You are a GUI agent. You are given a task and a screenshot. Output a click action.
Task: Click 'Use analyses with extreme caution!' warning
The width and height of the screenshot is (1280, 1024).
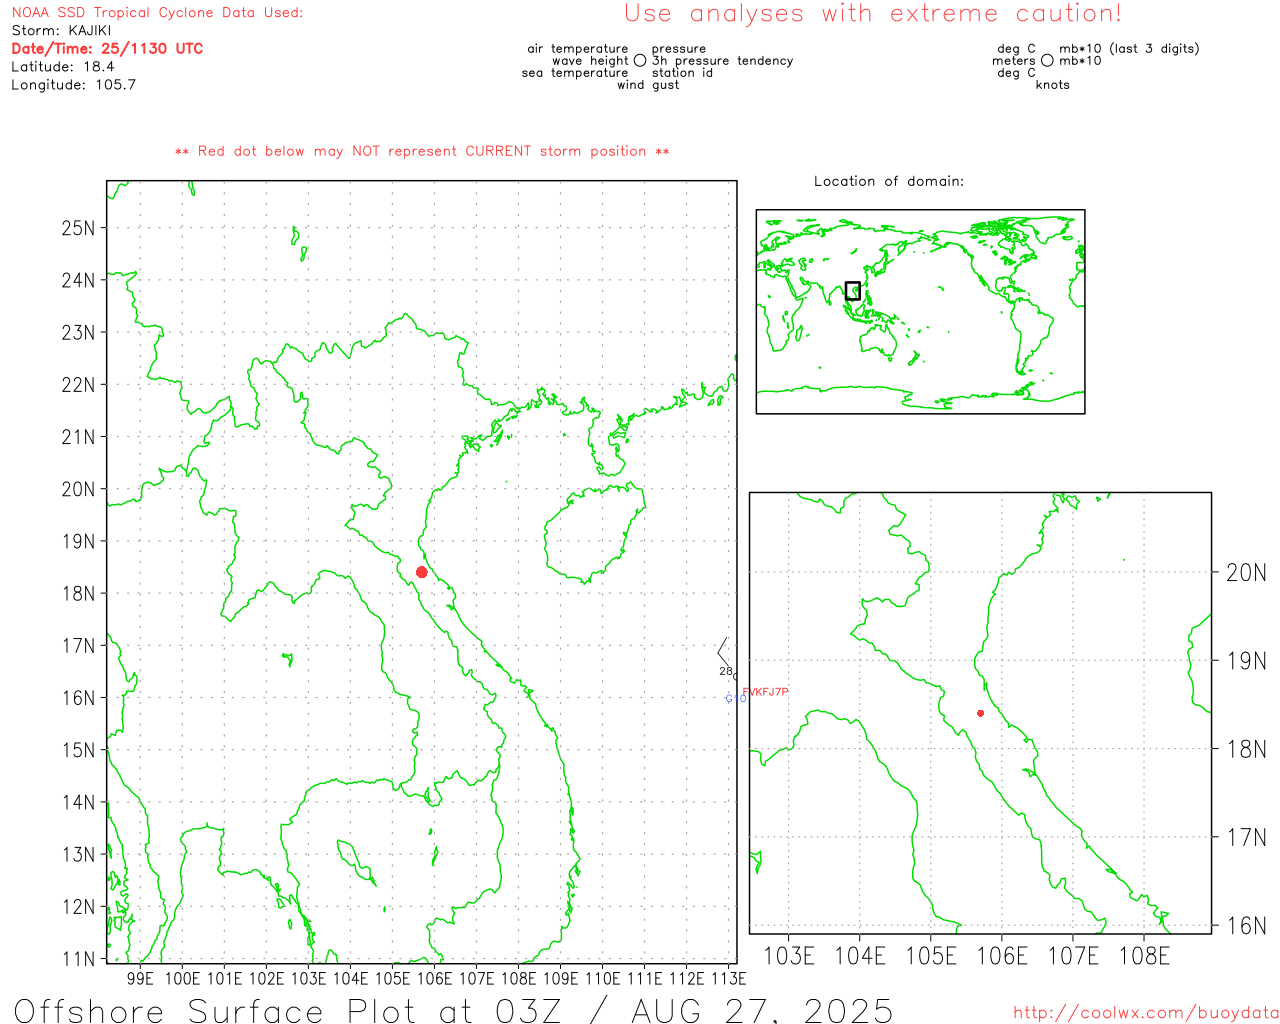pyautogui.click(x=873, y=14)
